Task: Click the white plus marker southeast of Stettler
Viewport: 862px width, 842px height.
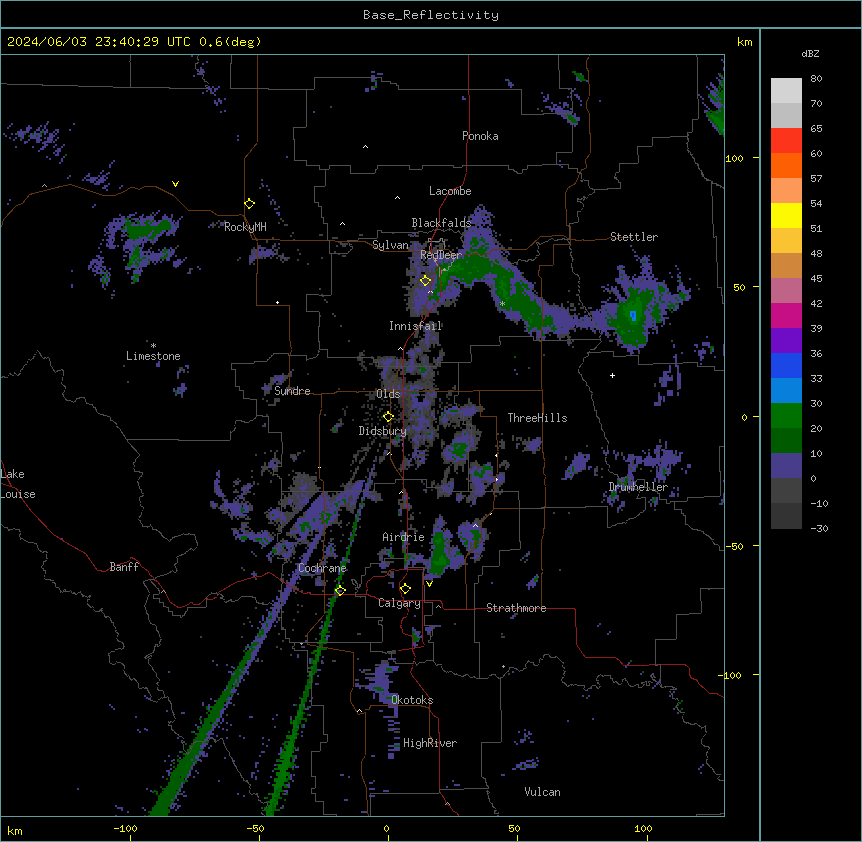Action: [612, 375]
